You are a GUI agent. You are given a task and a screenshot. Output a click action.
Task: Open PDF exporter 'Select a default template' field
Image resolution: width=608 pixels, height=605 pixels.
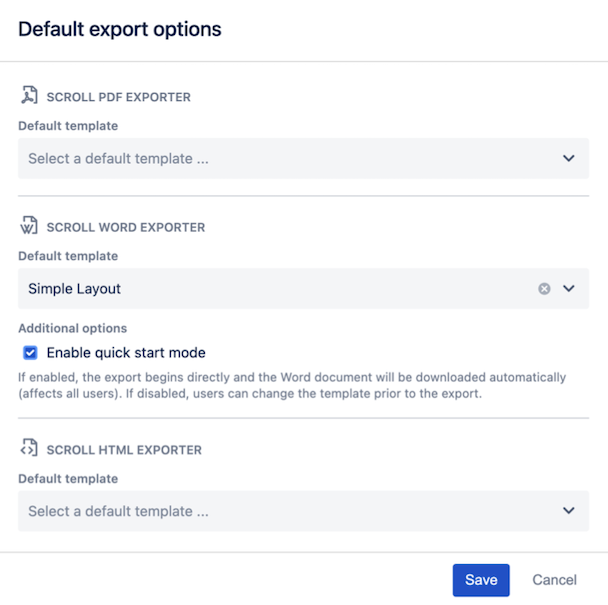[x=280, y=158]
